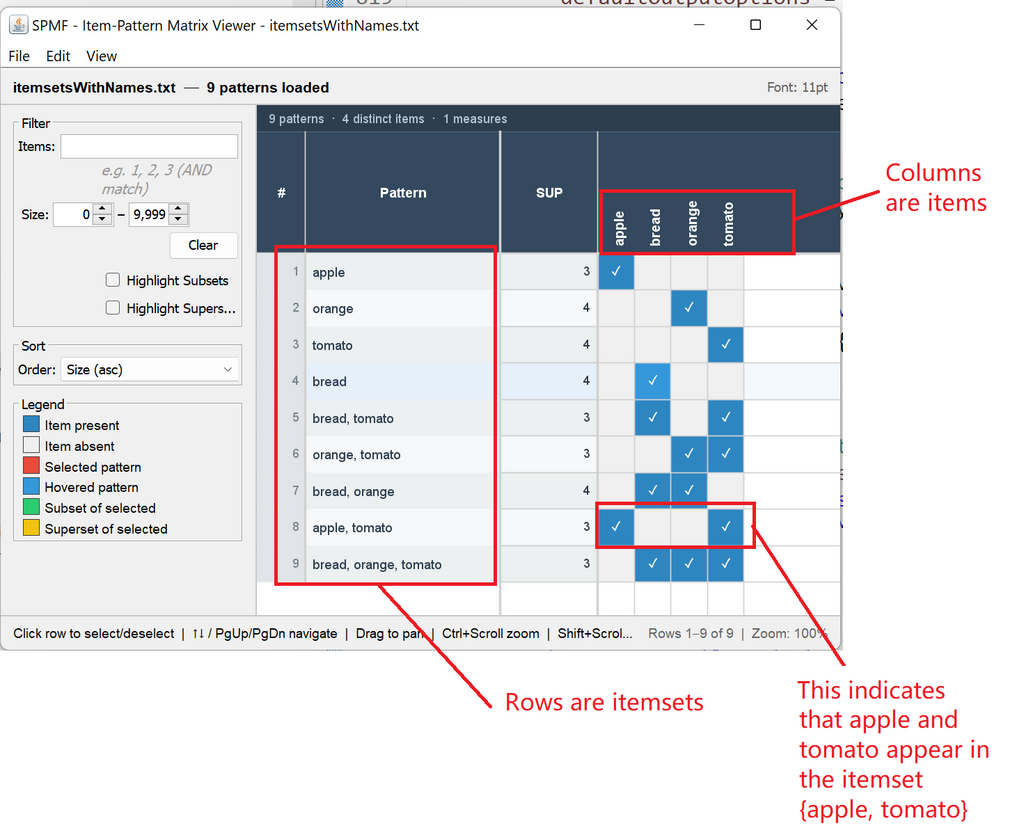Click tomato checkmark cell in row 3
The height and width of the screenshot is (837, 1024).
pyautogui.click(x=726, y=345)
